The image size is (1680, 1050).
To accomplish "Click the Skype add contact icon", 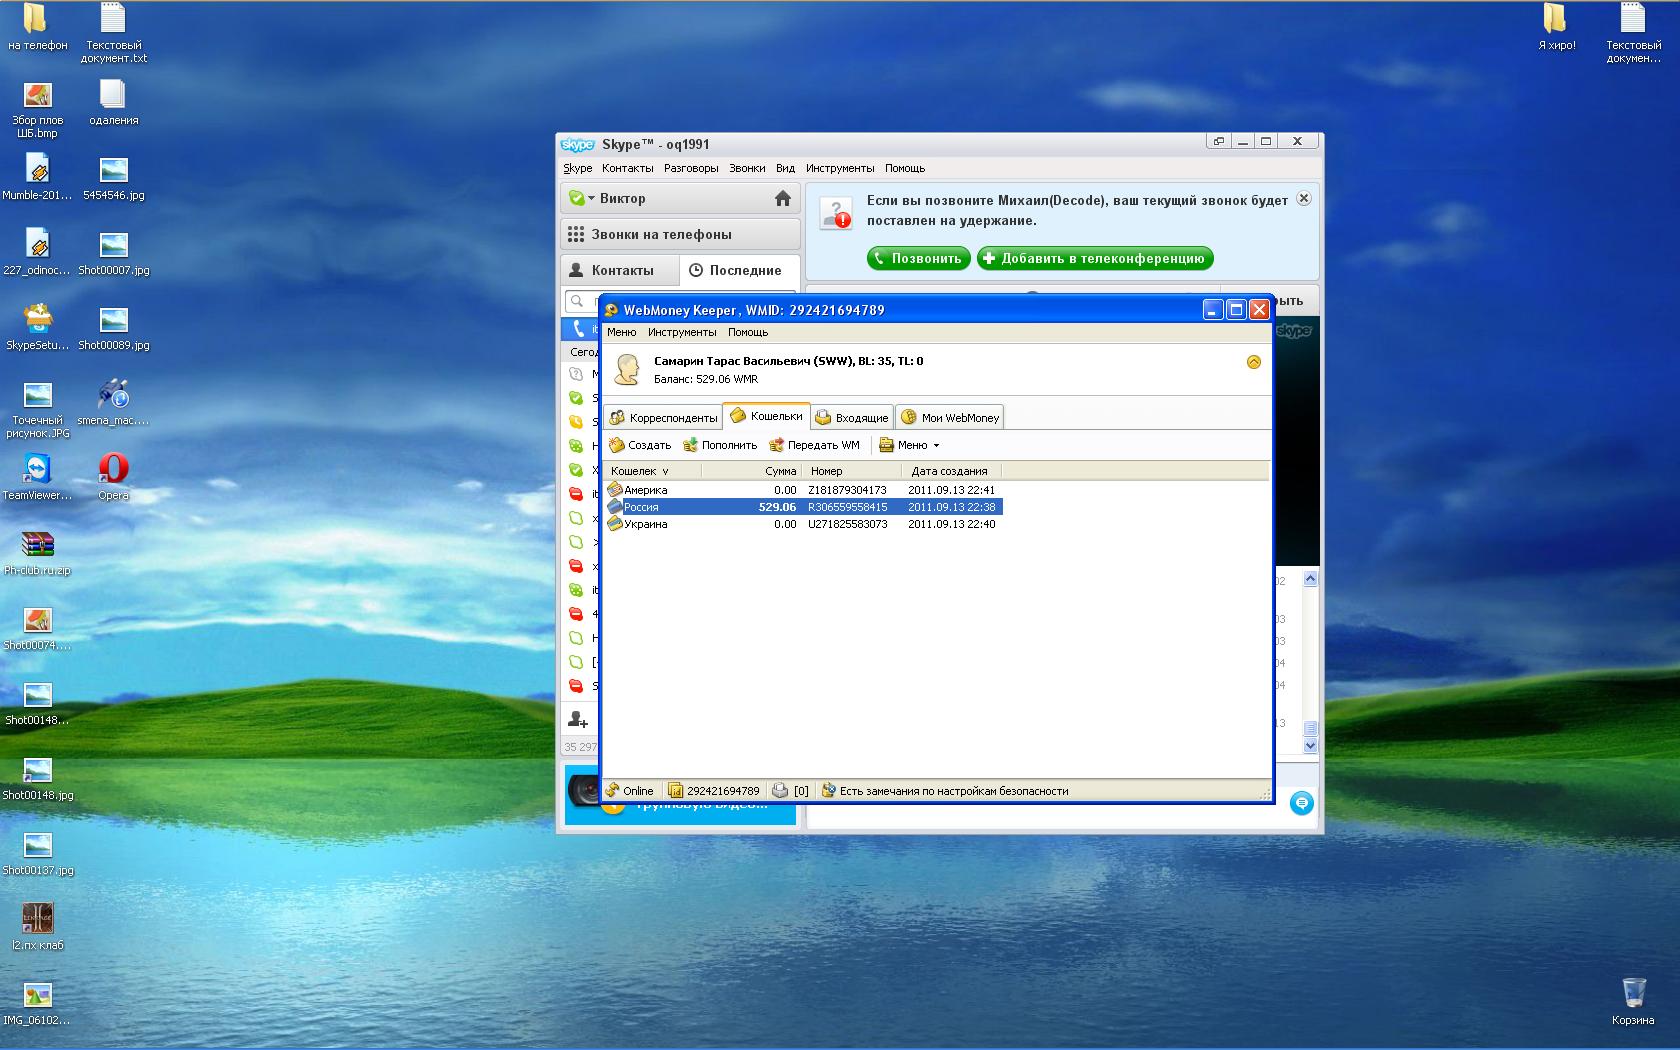I will coord(578,718).
